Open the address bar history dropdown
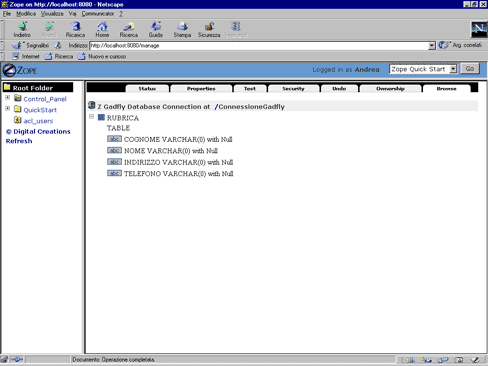Screen dimensions: 488x366 click(x=432, y=46)
